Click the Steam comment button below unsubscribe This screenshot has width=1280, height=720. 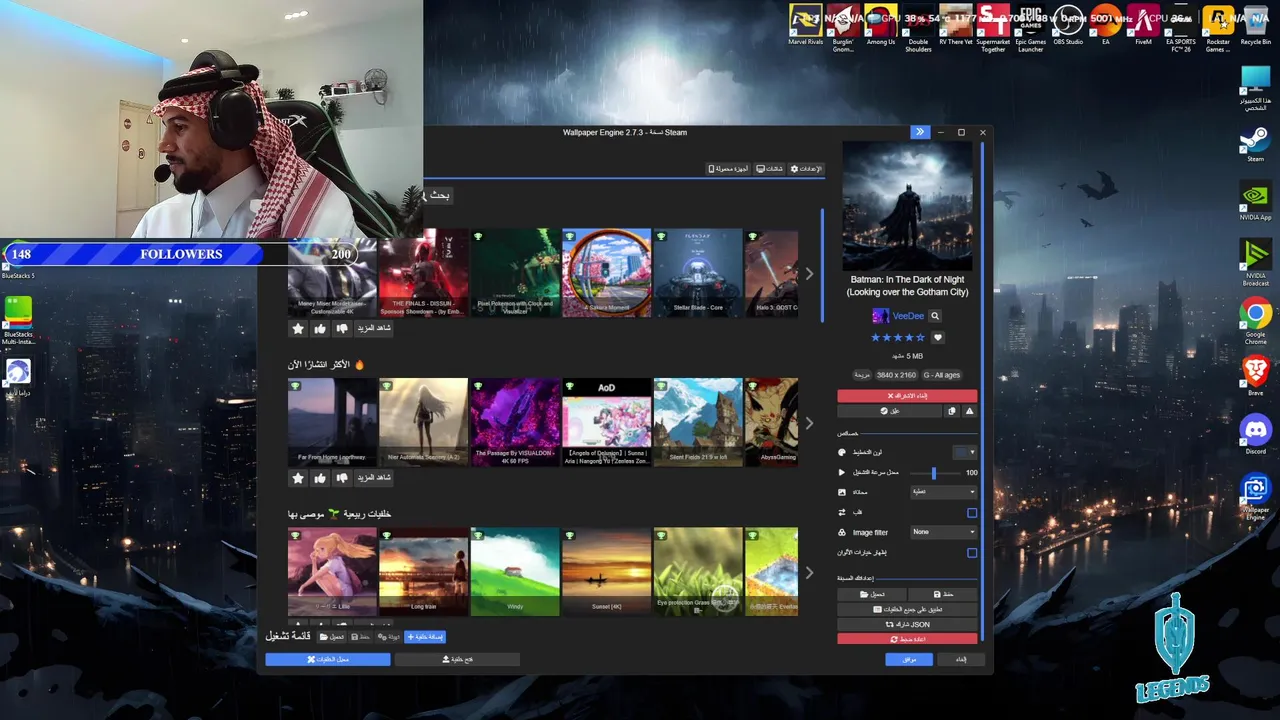[x=890, y=411]
